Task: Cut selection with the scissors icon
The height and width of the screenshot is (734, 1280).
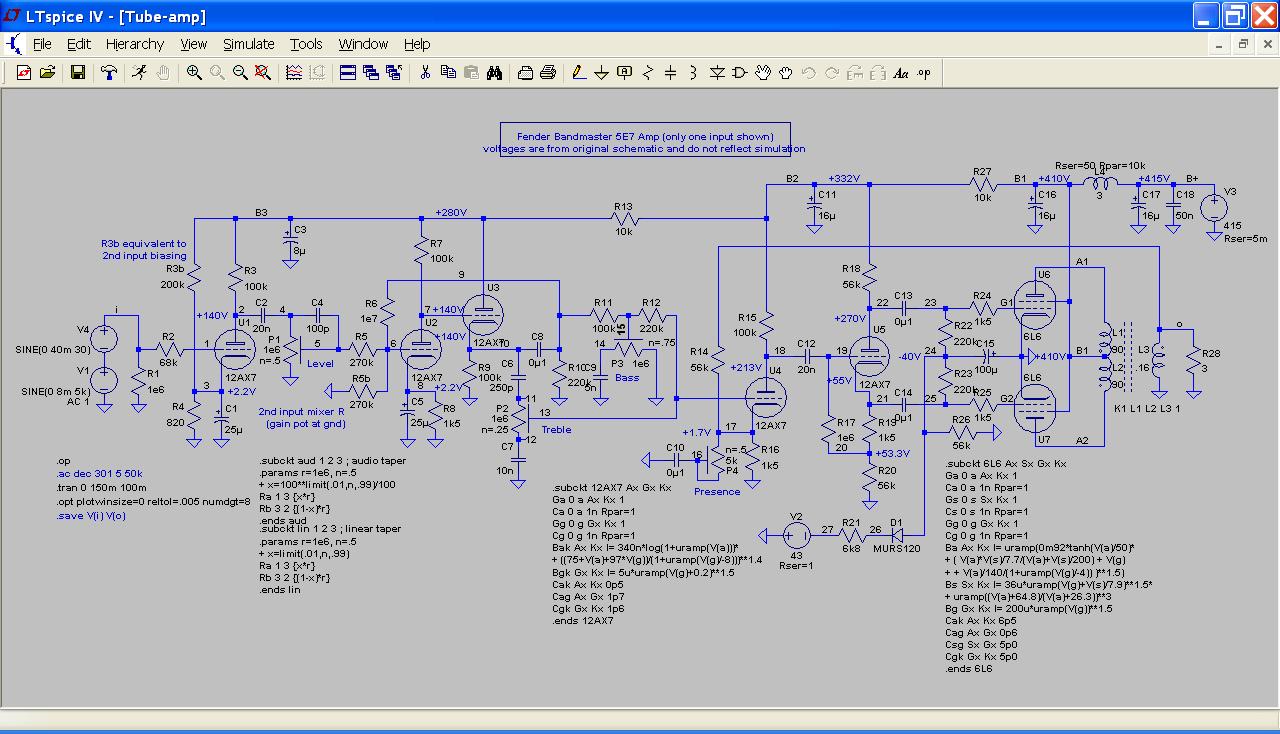Action: click(x=425, y=73)
